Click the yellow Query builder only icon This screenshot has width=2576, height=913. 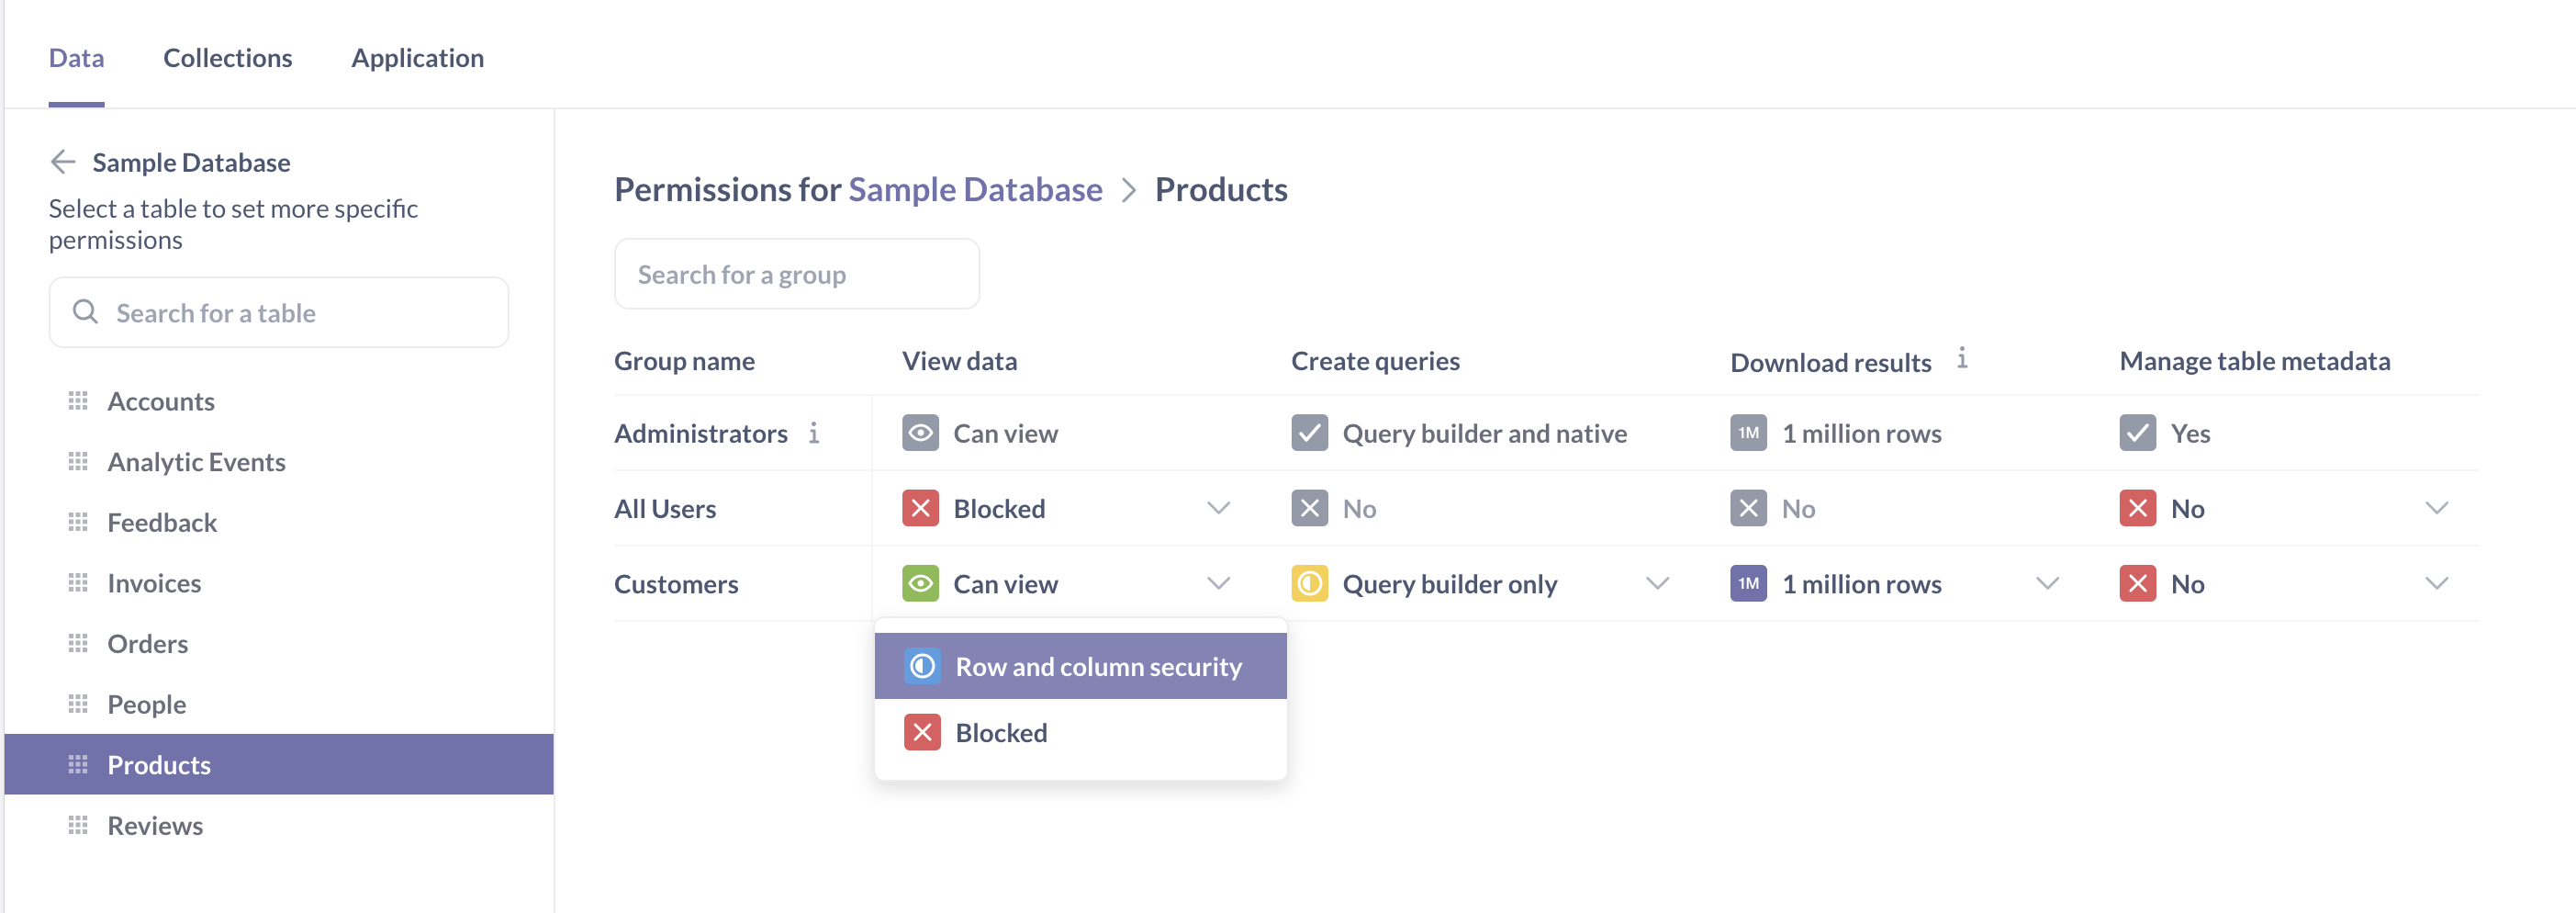click(1309, 584)
